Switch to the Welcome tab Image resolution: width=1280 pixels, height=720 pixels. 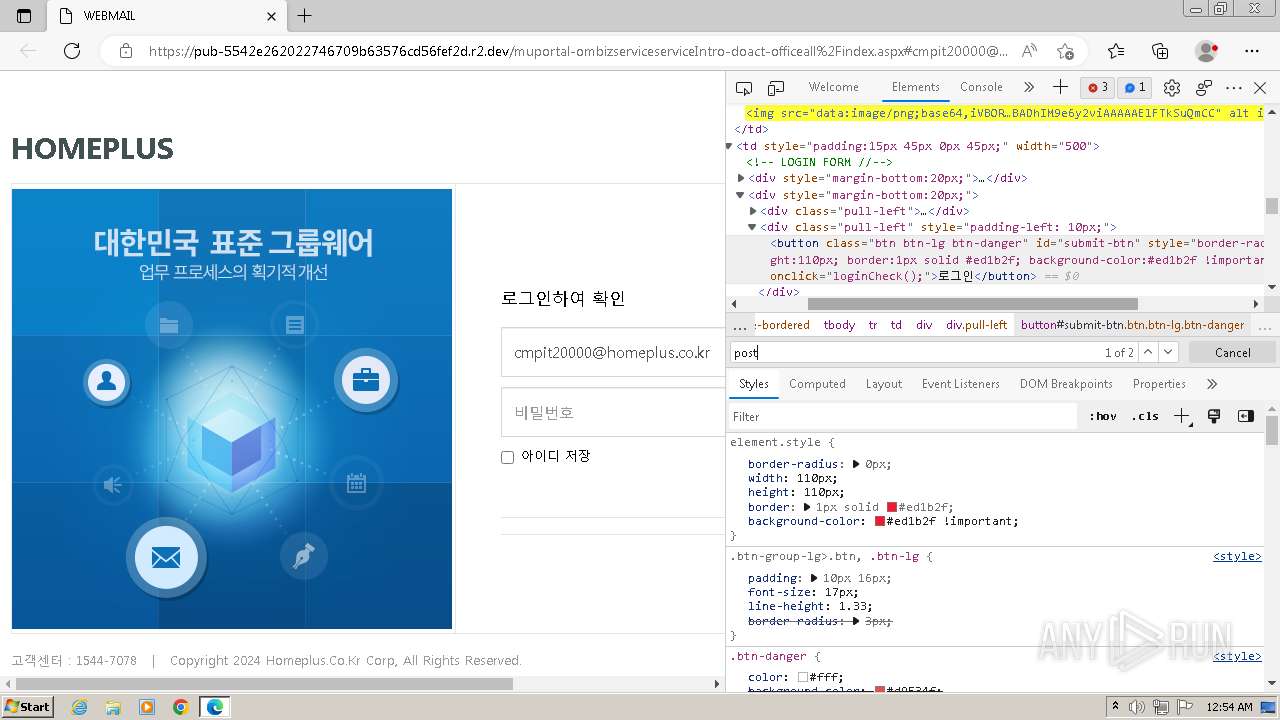[833, 87]
